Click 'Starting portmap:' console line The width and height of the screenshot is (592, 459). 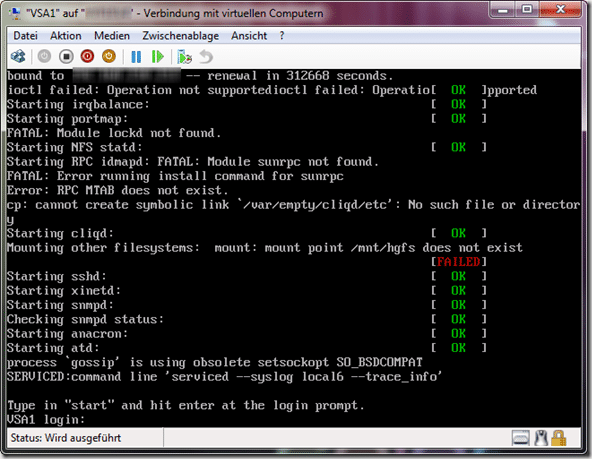tap(67, 119)
